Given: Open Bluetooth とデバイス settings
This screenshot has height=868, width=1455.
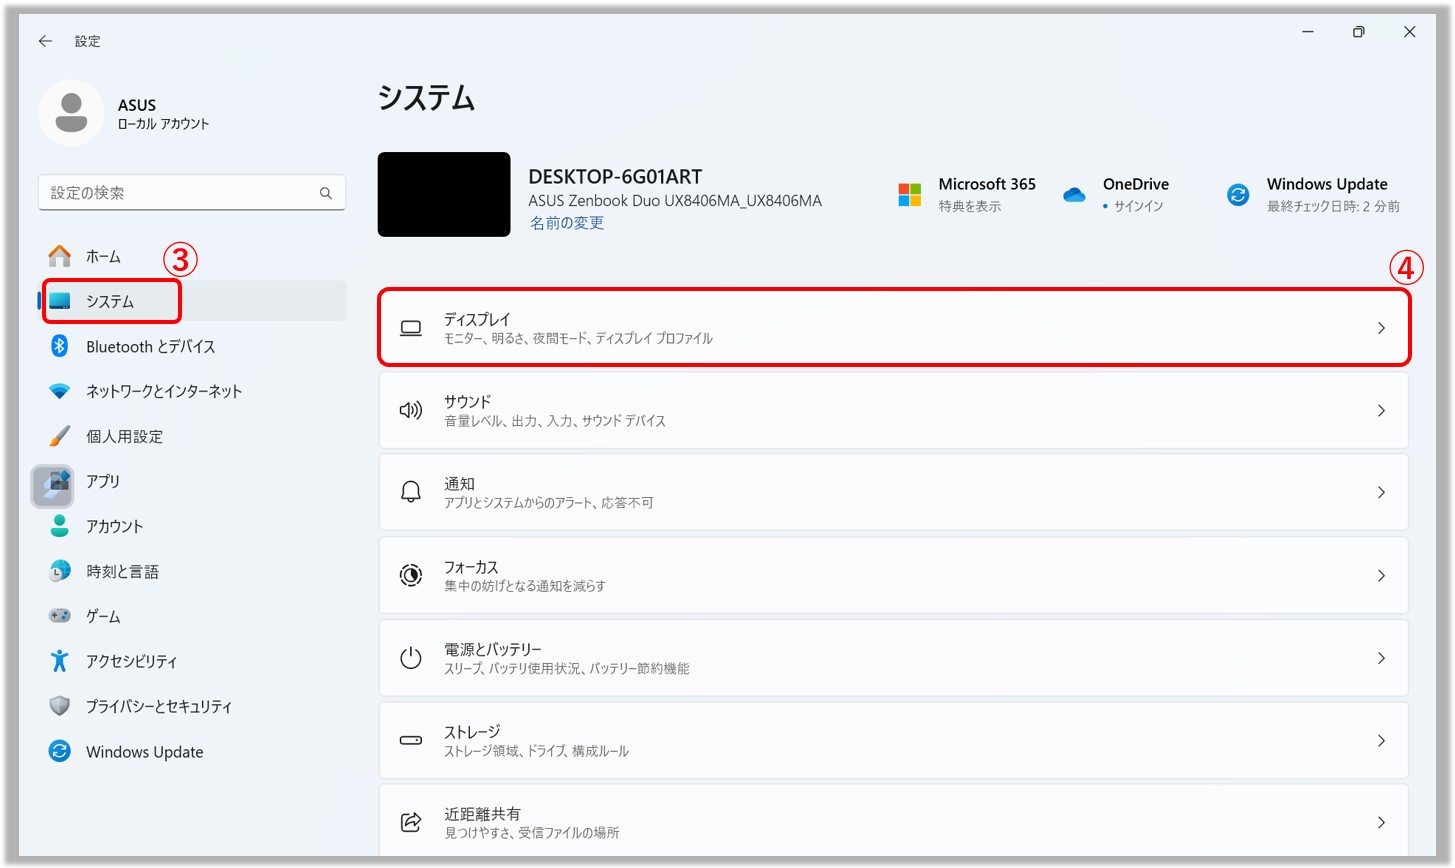Looking at the screenshot, I should [193, 346].
